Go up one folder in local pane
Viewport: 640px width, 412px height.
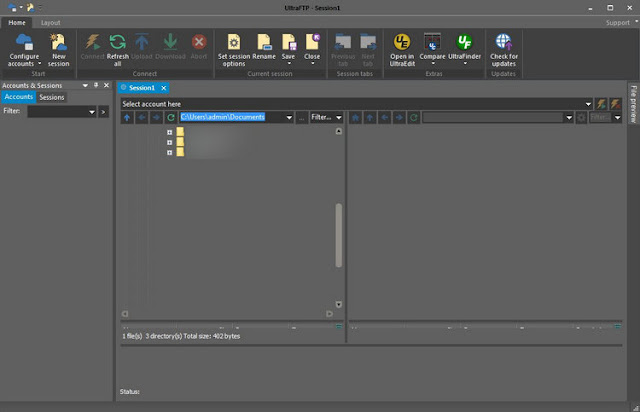(127, 118)
